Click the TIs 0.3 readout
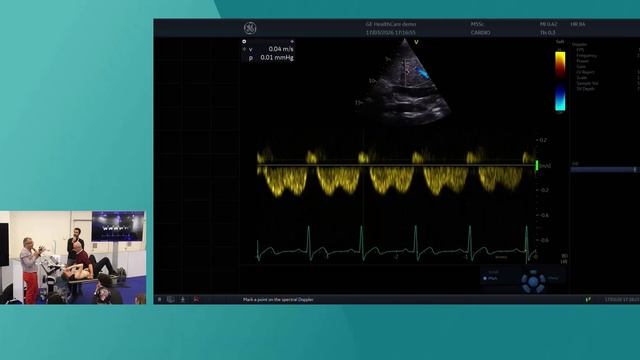 click(547, 32)
